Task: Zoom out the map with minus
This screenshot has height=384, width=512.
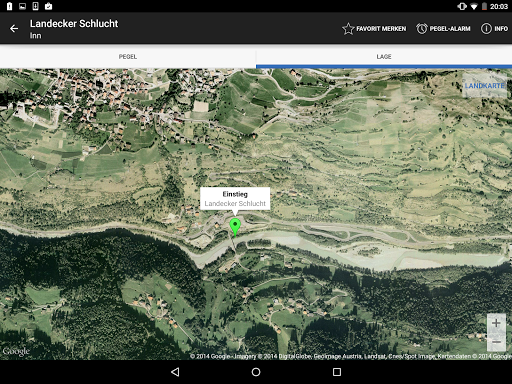Action: [496, 342]
